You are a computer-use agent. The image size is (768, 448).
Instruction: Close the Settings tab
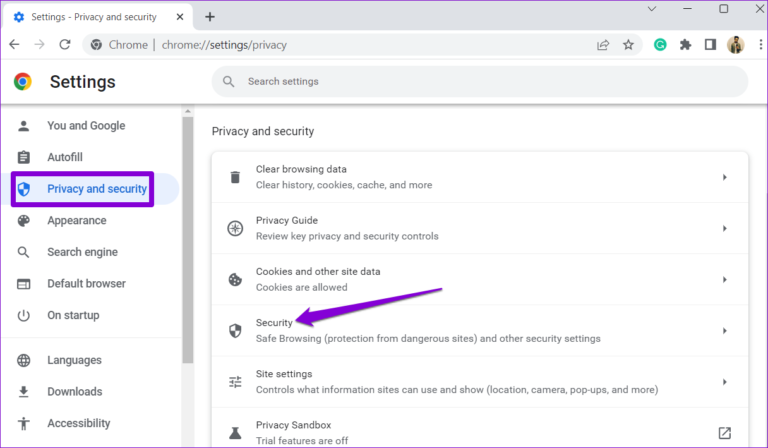tap(180, 17)
